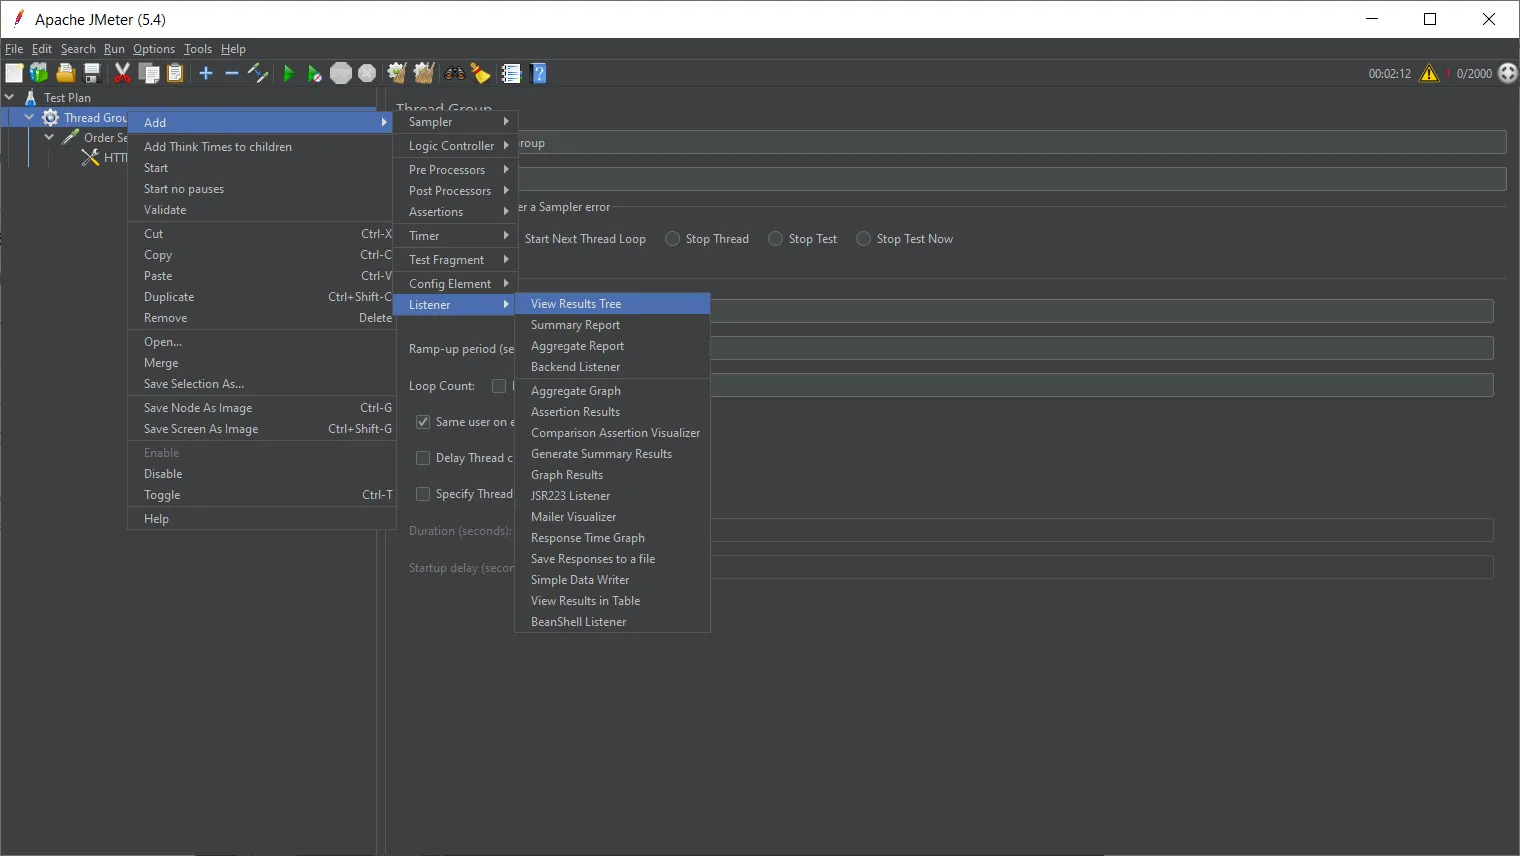Image resolution: width=1520 pixels, height=856 pixels.
Task: Expand the Pre Processors submenu
Action: click(455, 170)
